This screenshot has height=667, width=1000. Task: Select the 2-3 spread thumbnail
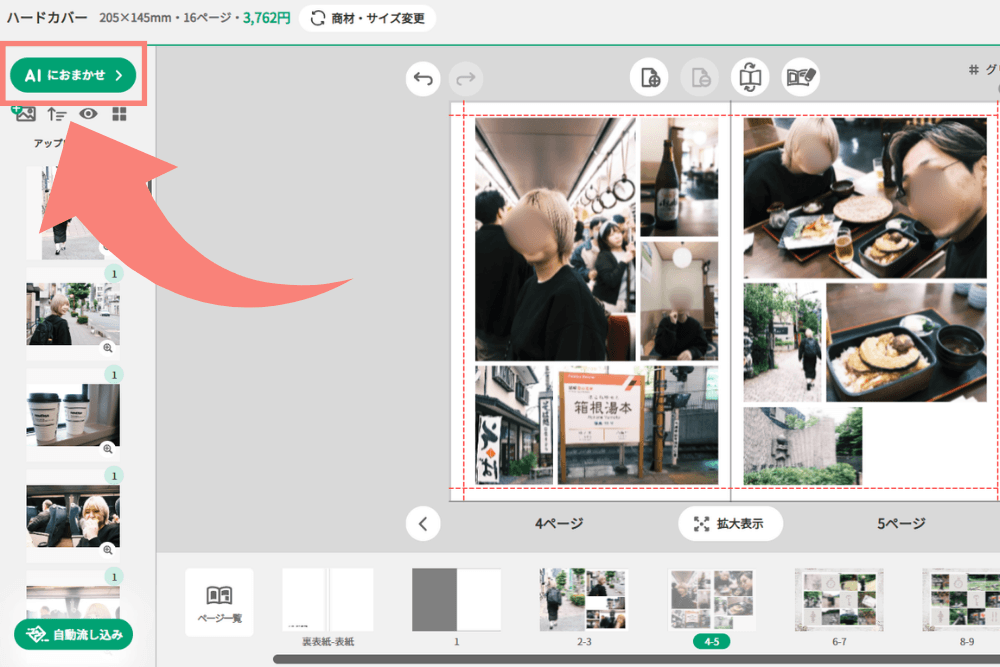[584, 599]
